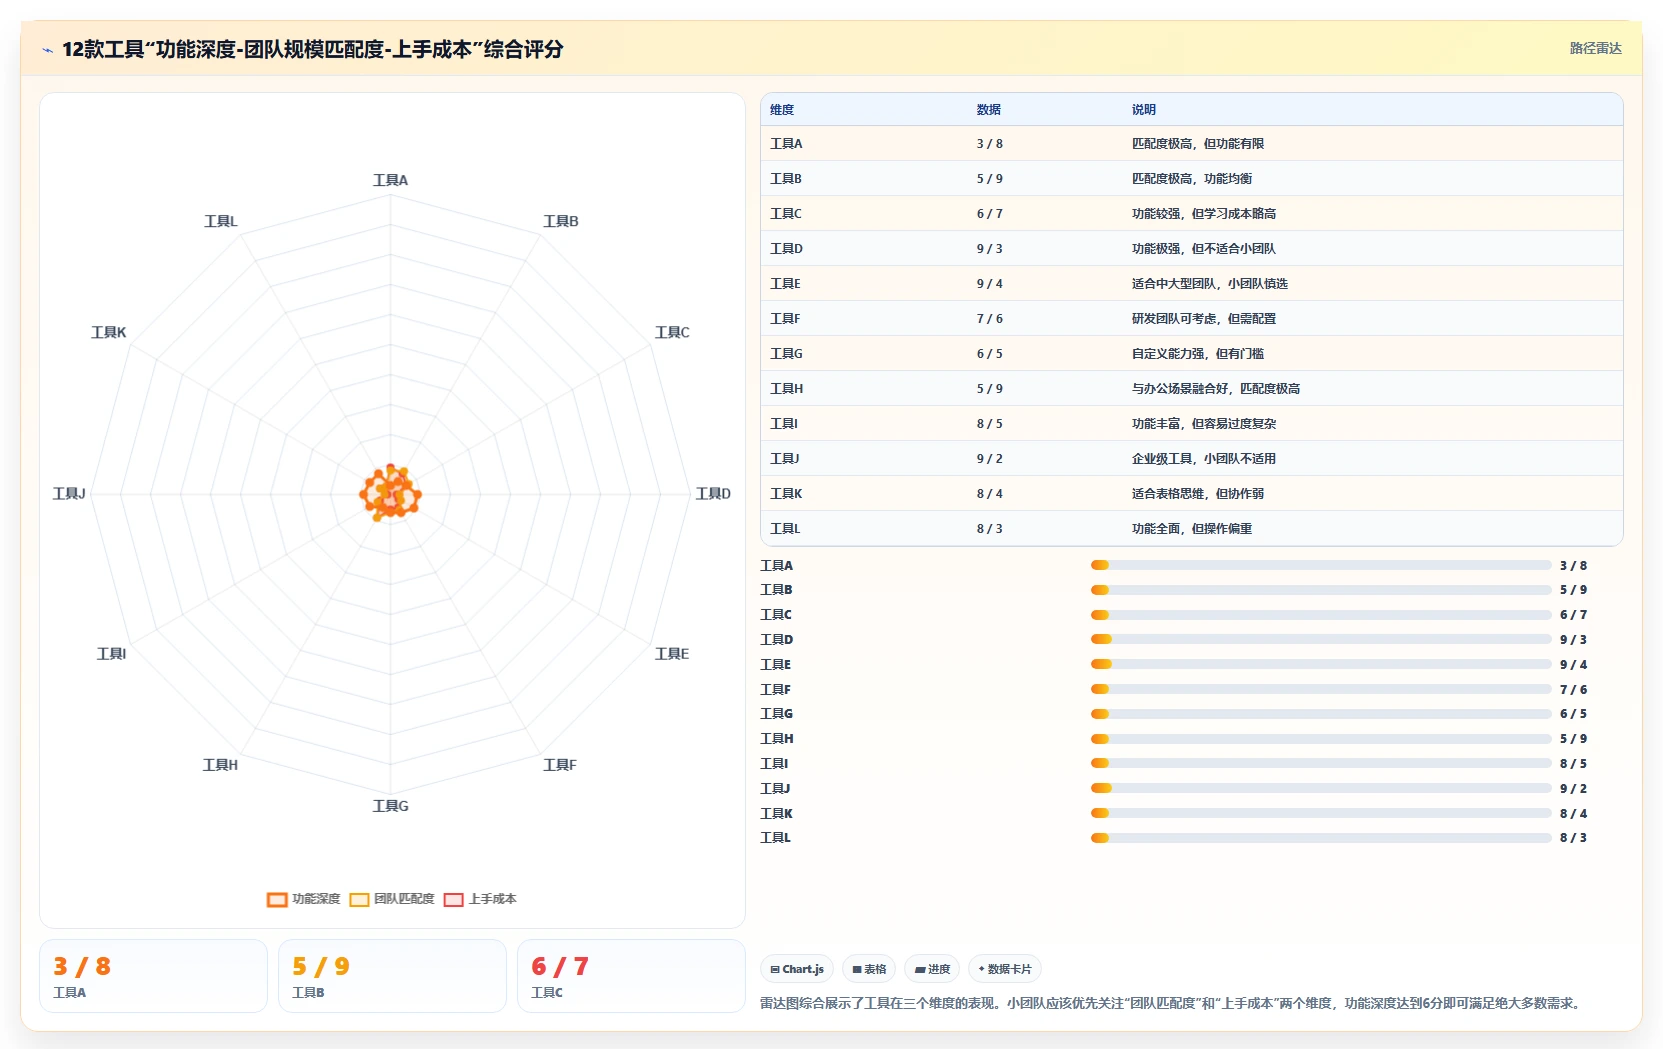Viewport: 1663px width, 1049px height.
Task: Click the 说明 column header
Action: 1144,110
